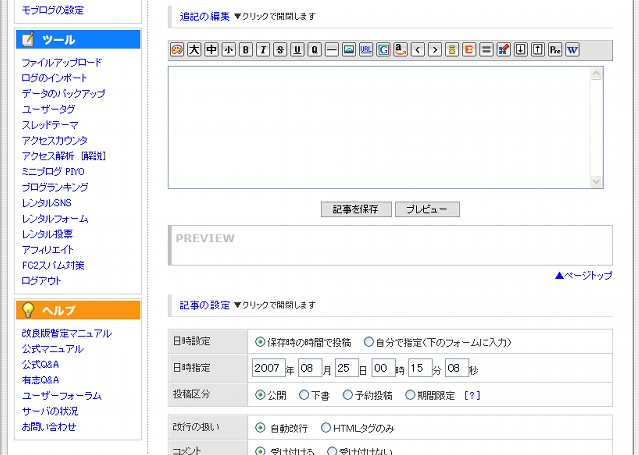This screenshot has width=639, height=455.
Task: Click the month field showing 08
Action: coord(310,368)
